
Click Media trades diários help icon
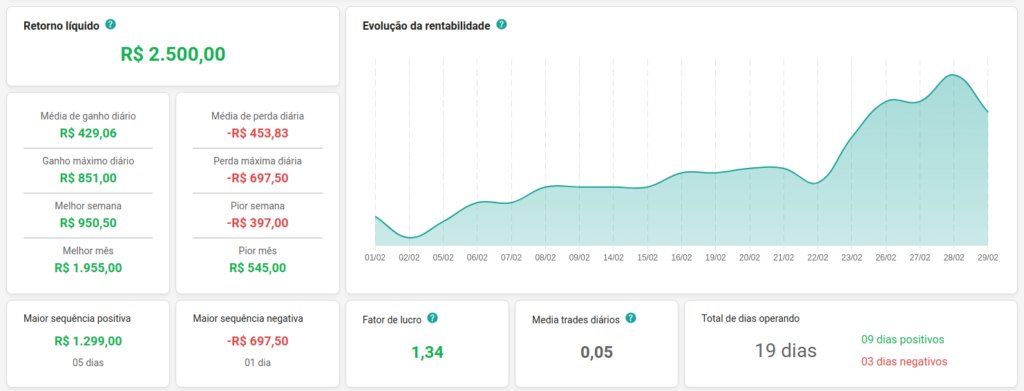click(630, 318)
